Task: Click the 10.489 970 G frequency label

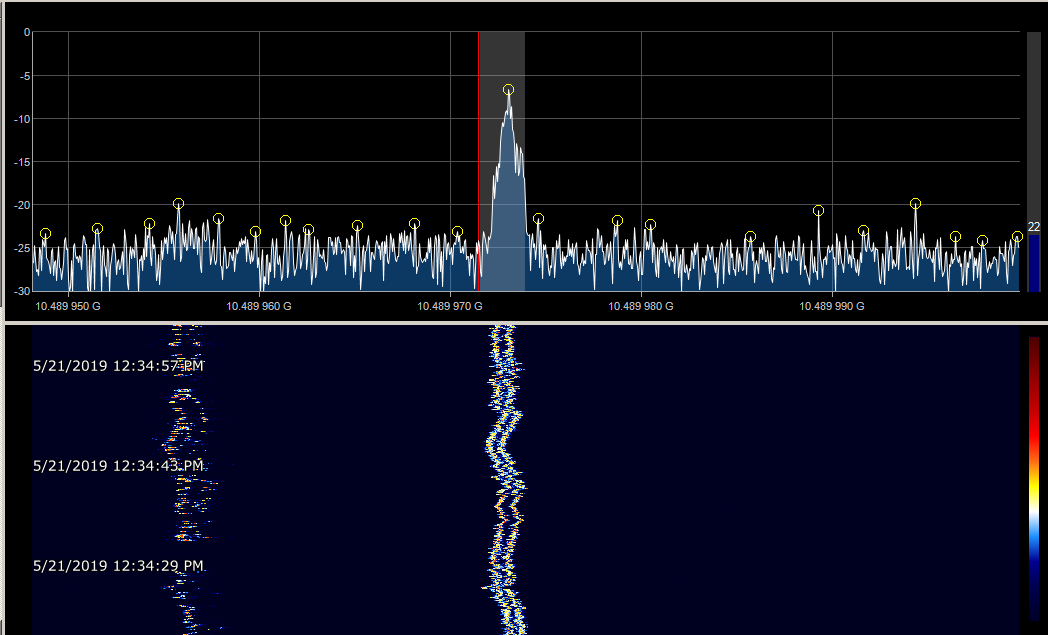Action: pos(450,306)
